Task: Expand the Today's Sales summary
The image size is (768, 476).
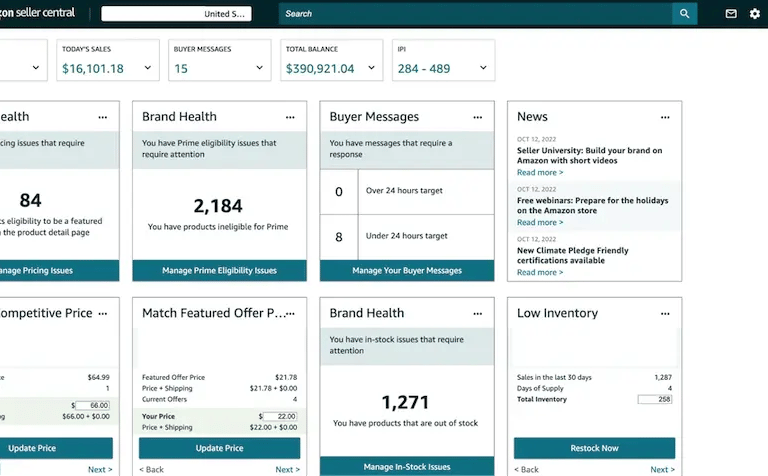Action: (x=147, y=68)
